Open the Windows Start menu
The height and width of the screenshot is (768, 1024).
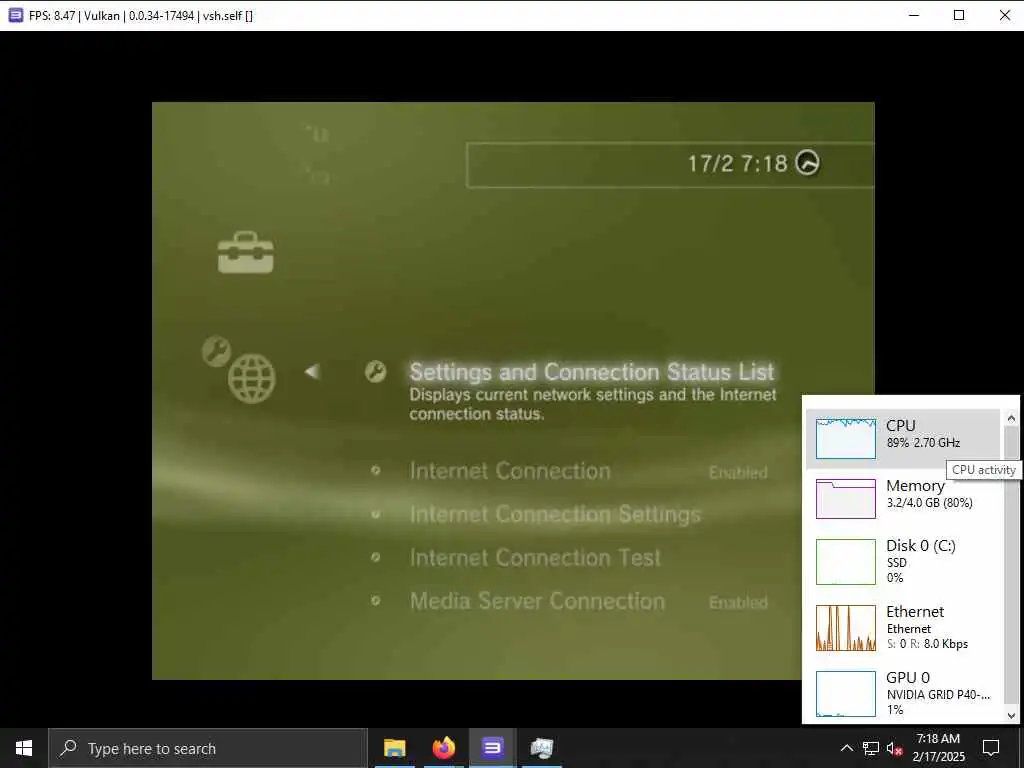[24, 748]
